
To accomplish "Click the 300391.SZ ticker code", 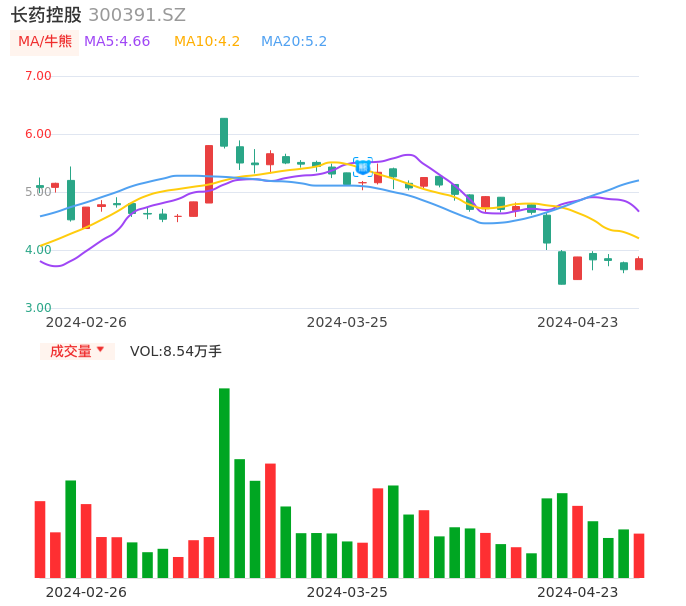I will point(137,15).
